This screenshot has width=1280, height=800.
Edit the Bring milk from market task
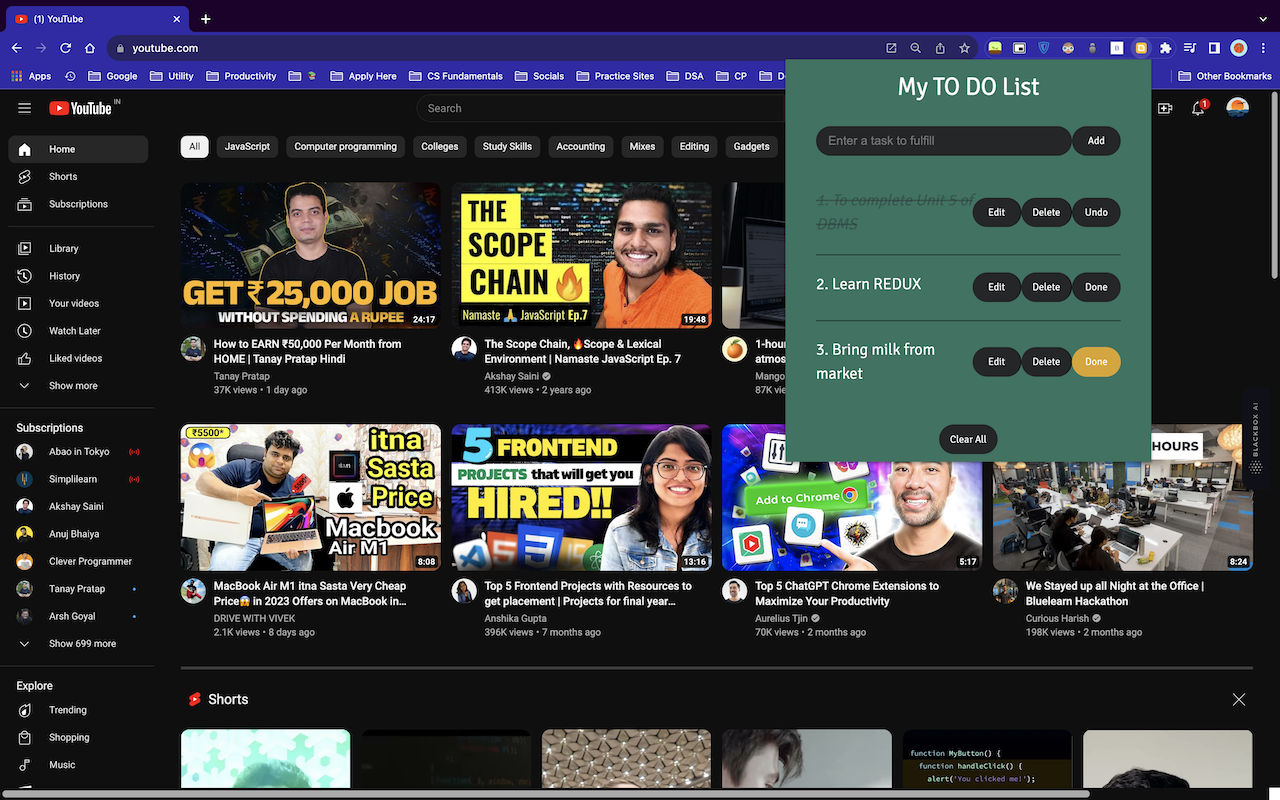coord(997,362)
